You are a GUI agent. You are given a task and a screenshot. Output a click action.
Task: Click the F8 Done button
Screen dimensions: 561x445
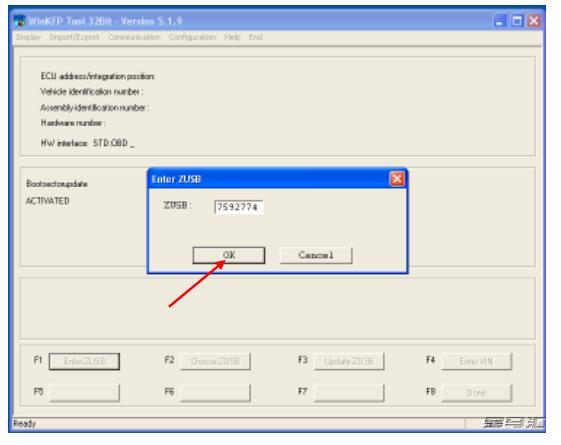[x=477, y=393]
